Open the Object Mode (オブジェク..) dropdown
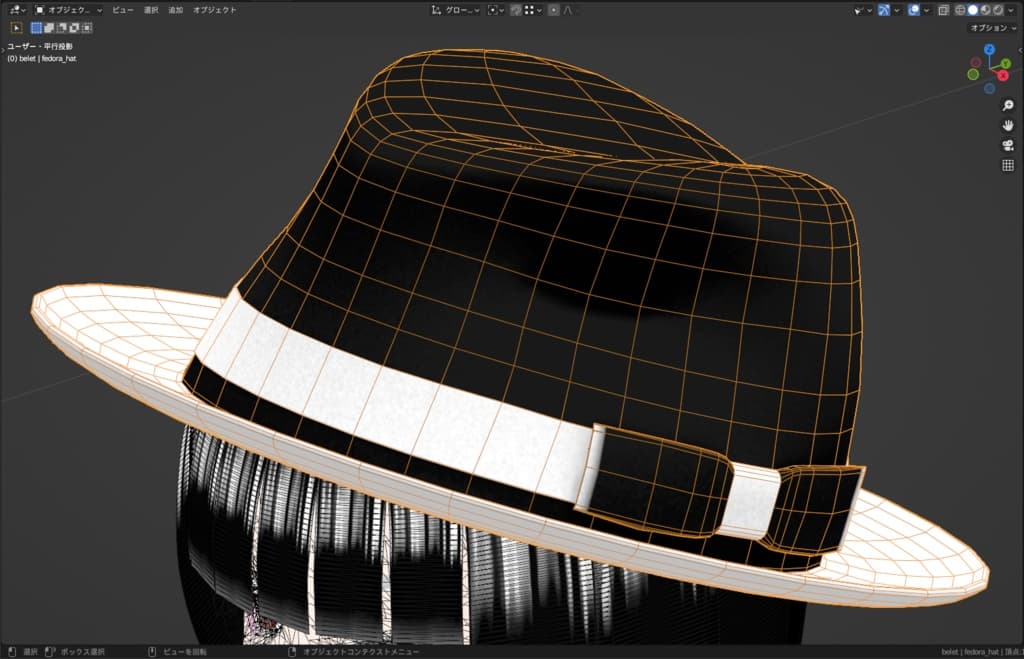 coord(68,10)
